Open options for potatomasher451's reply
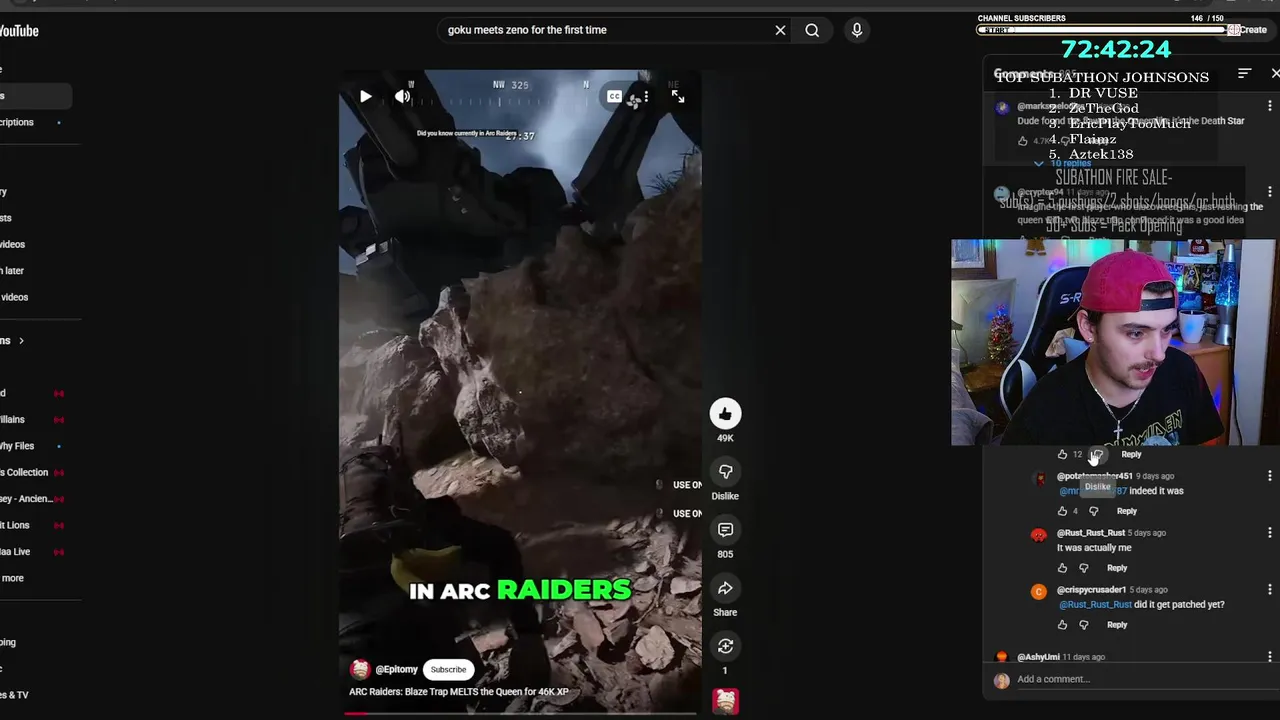The image size is (1280, 720). (x=1270, y=476)
